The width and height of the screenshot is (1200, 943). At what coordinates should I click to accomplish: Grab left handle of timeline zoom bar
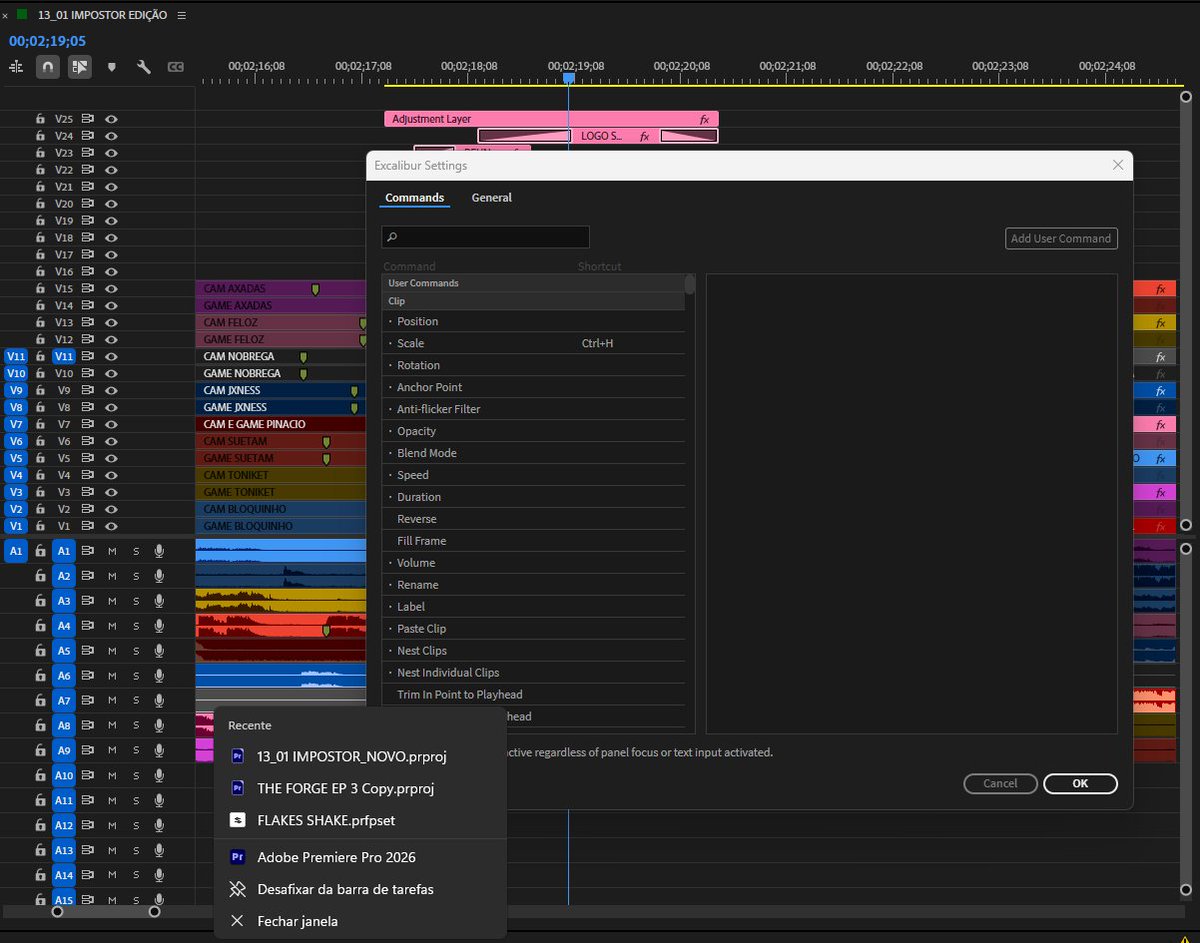57,911
